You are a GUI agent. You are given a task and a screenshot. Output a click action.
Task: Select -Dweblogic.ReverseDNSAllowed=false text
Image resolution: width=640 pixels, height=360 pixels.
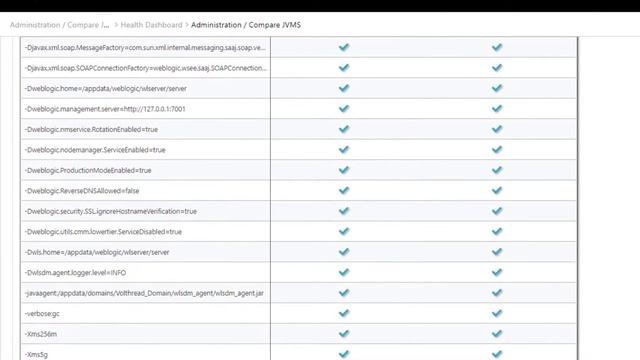[x=82, y=191]
